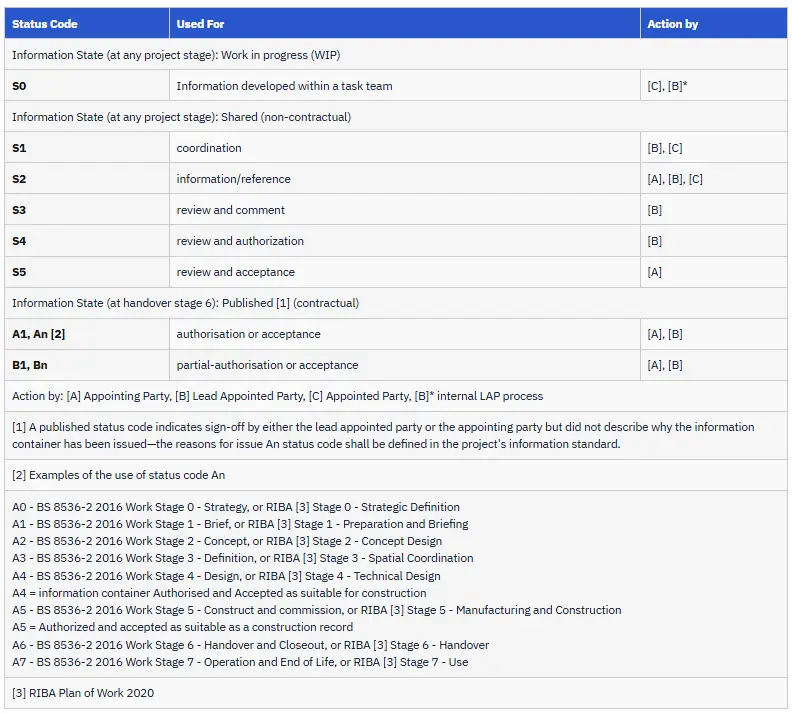Click the Action by column header
Viewport: 792px width, 713px height.
click(714, 23)
